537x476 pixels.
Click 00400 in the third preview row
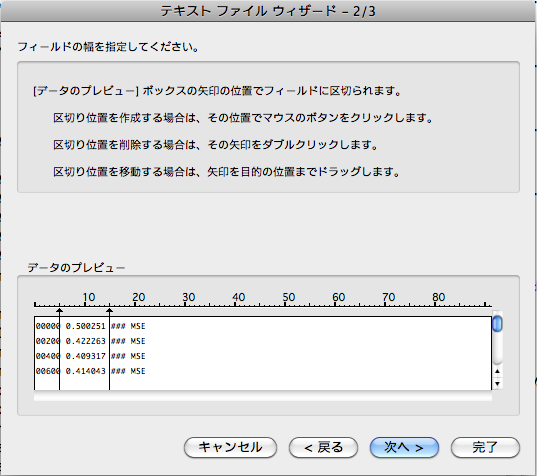pyautogui.click(x=48, y=356)
